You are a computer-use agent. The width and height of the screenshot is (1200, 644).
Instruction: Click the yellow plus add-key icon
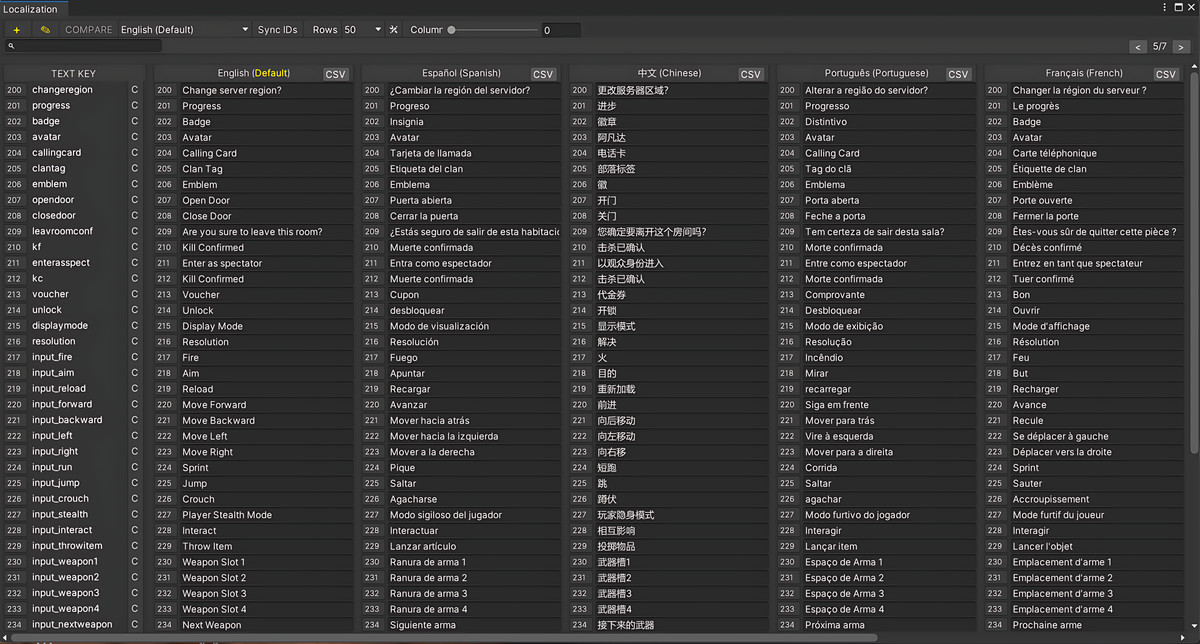[17, 30]
